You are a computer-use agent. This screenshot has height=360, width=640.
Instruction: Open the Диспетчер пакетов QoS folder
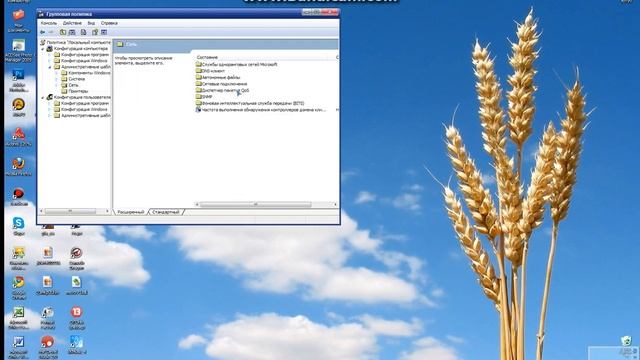click(222, 91)
